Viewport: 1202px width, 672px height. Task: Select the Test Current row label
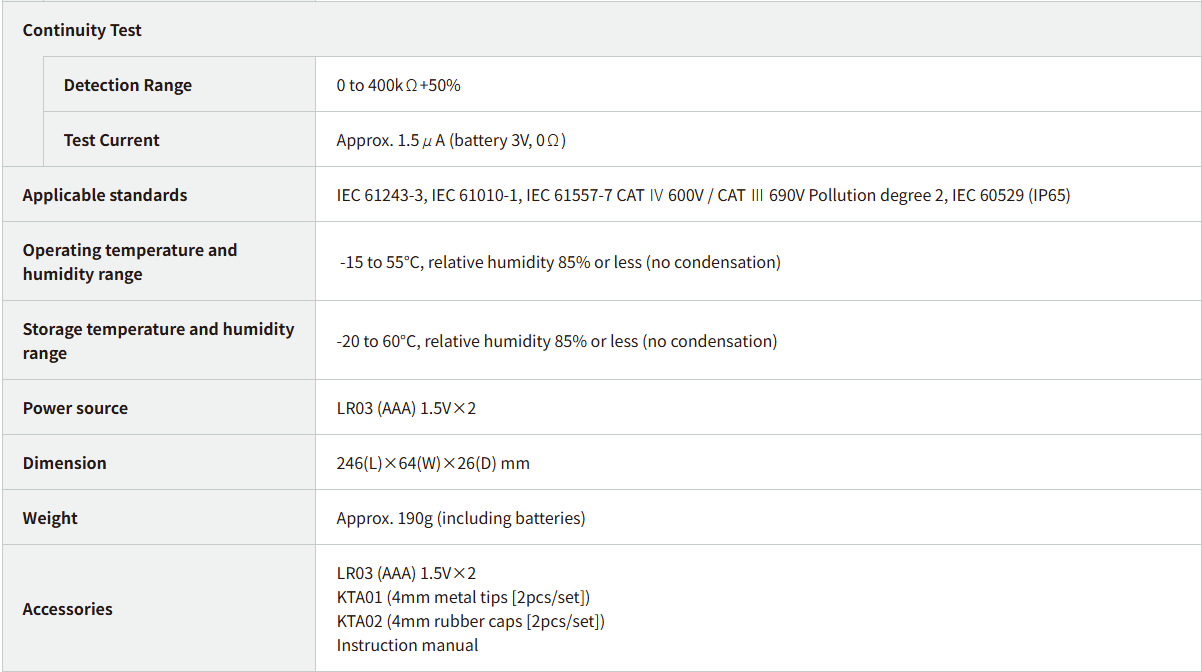click(111, 140)
